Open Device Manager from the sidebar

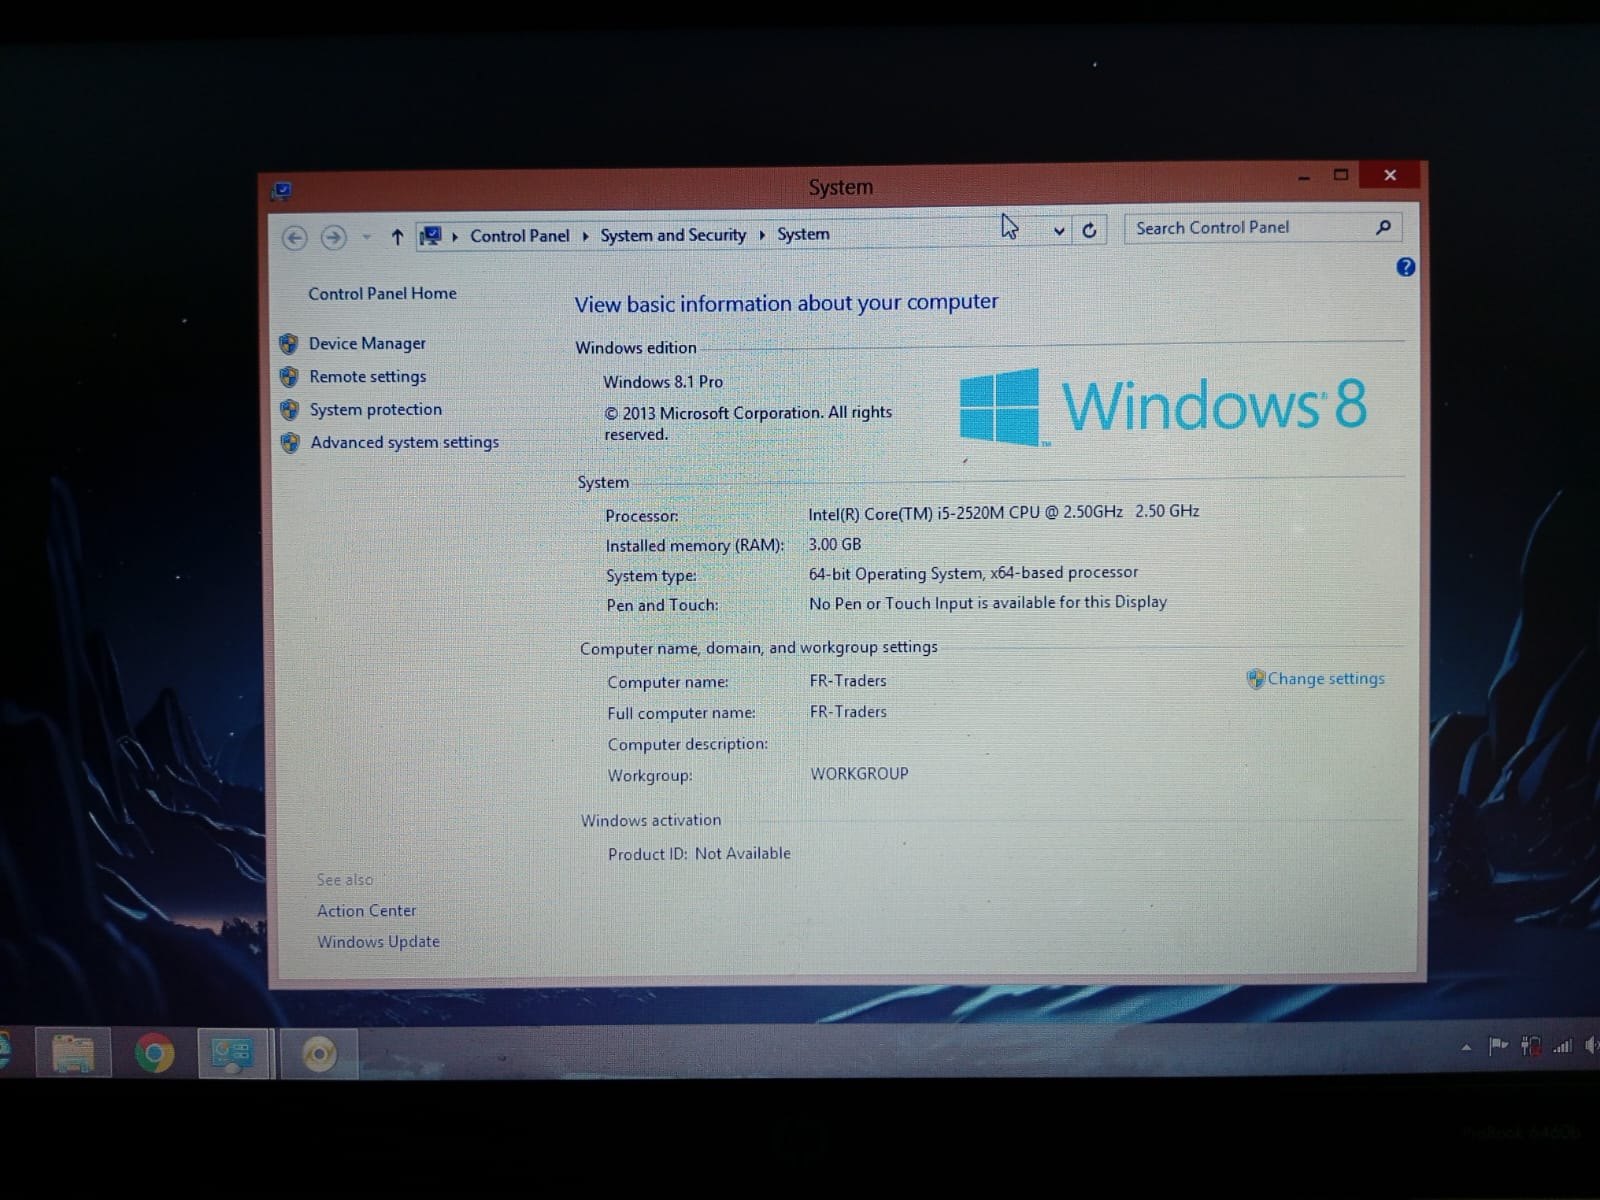367,343
